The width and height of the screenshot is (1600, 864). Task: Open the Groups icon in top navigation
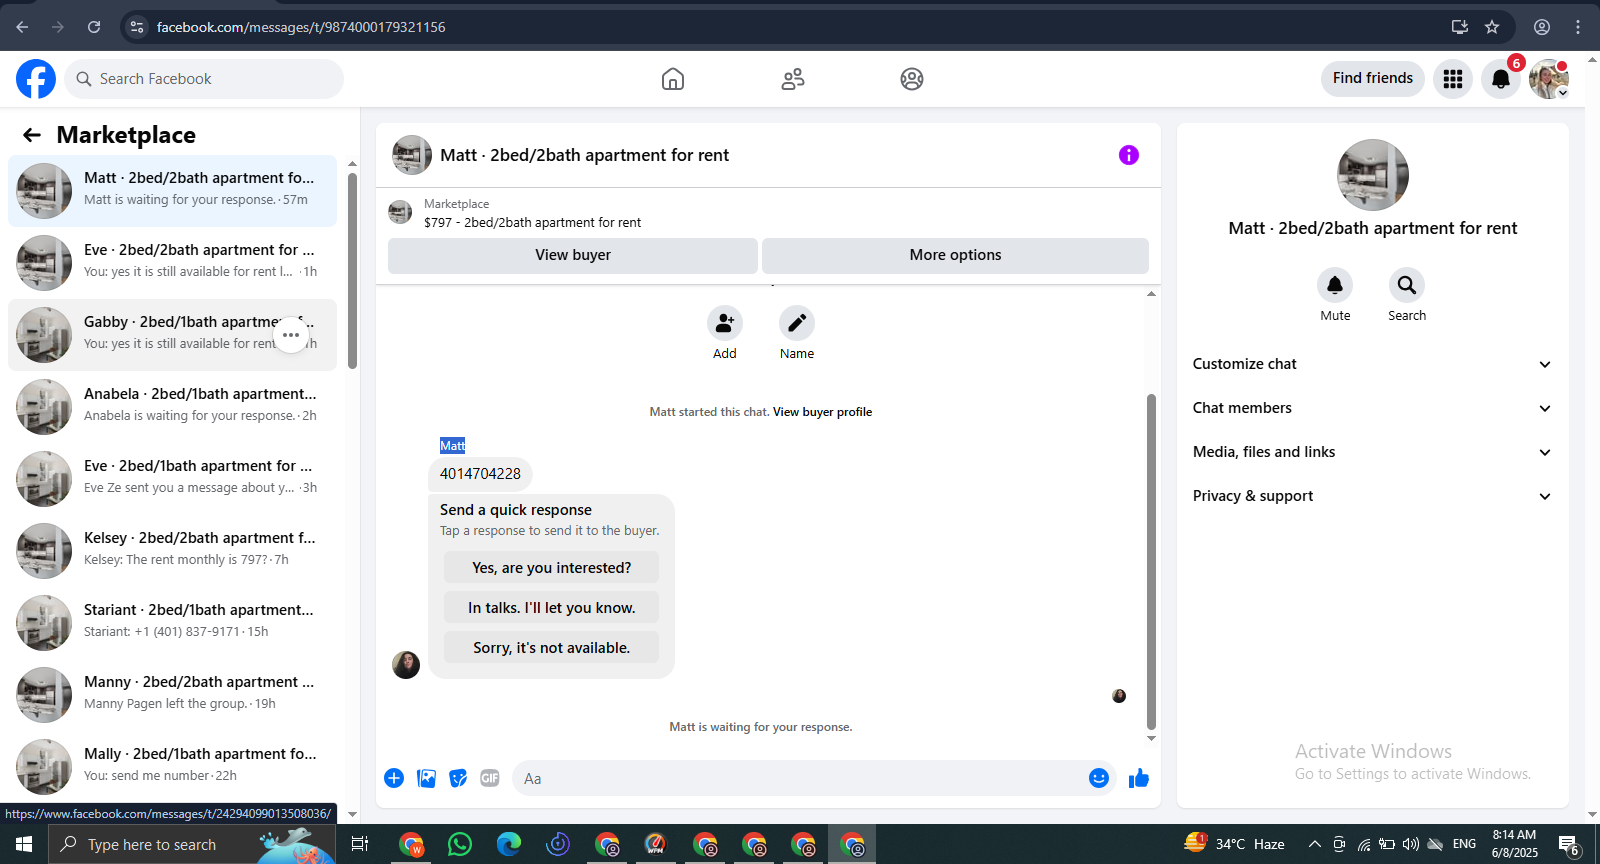(912, 79)
